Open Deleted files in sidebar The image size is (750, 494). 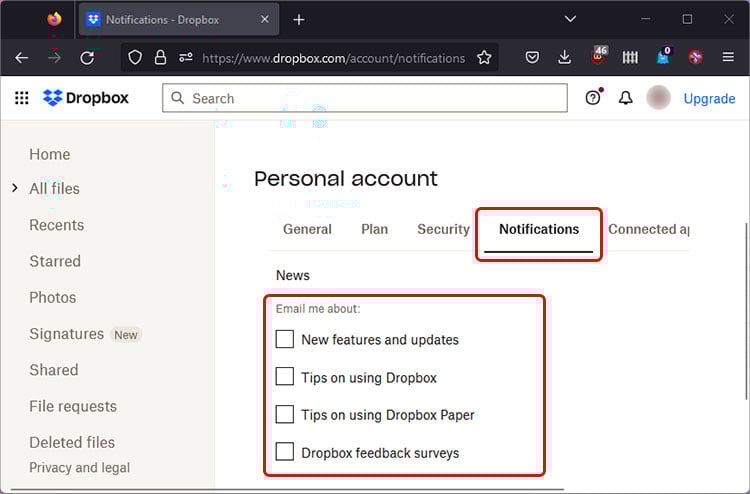point(72,443)
